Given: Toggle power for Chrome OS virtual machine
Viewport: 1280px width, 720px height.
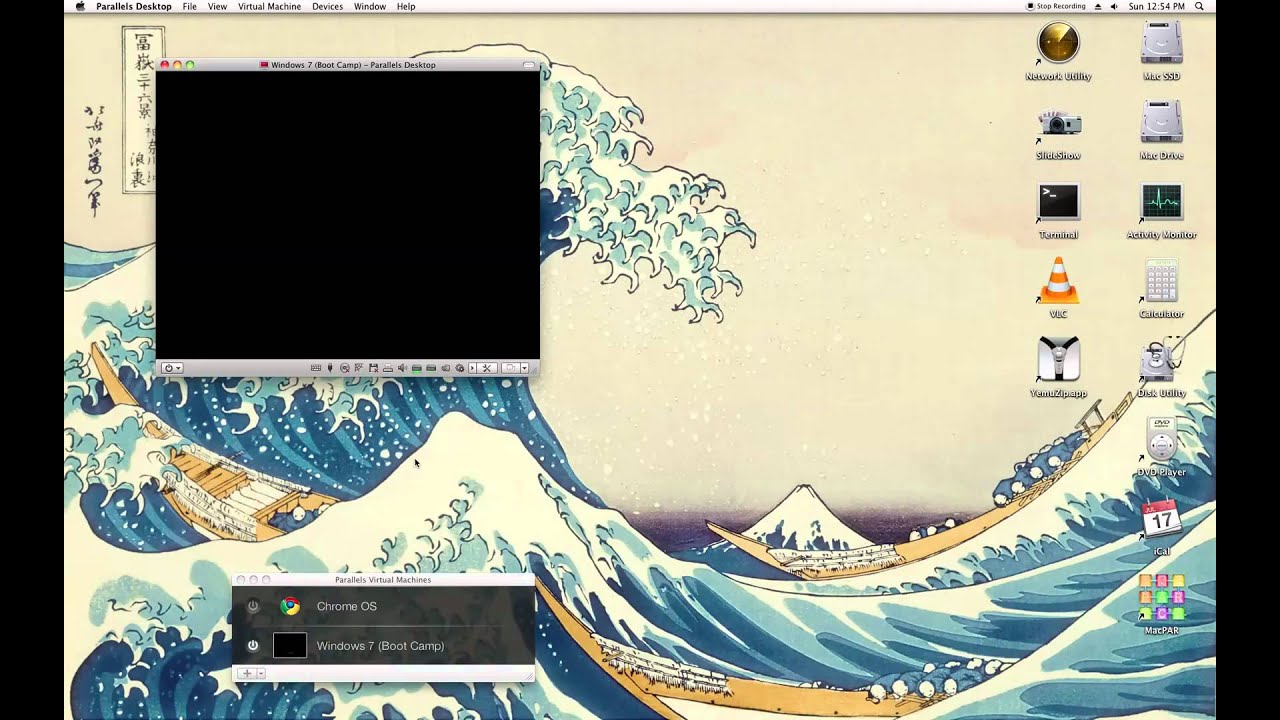Looking at the screenshot, I should point(253,606).
